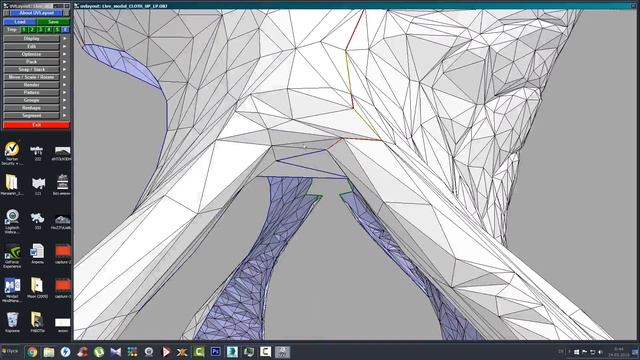Click the Windows Start button
This screenshot has height=360, width=640.
[10, 351]
